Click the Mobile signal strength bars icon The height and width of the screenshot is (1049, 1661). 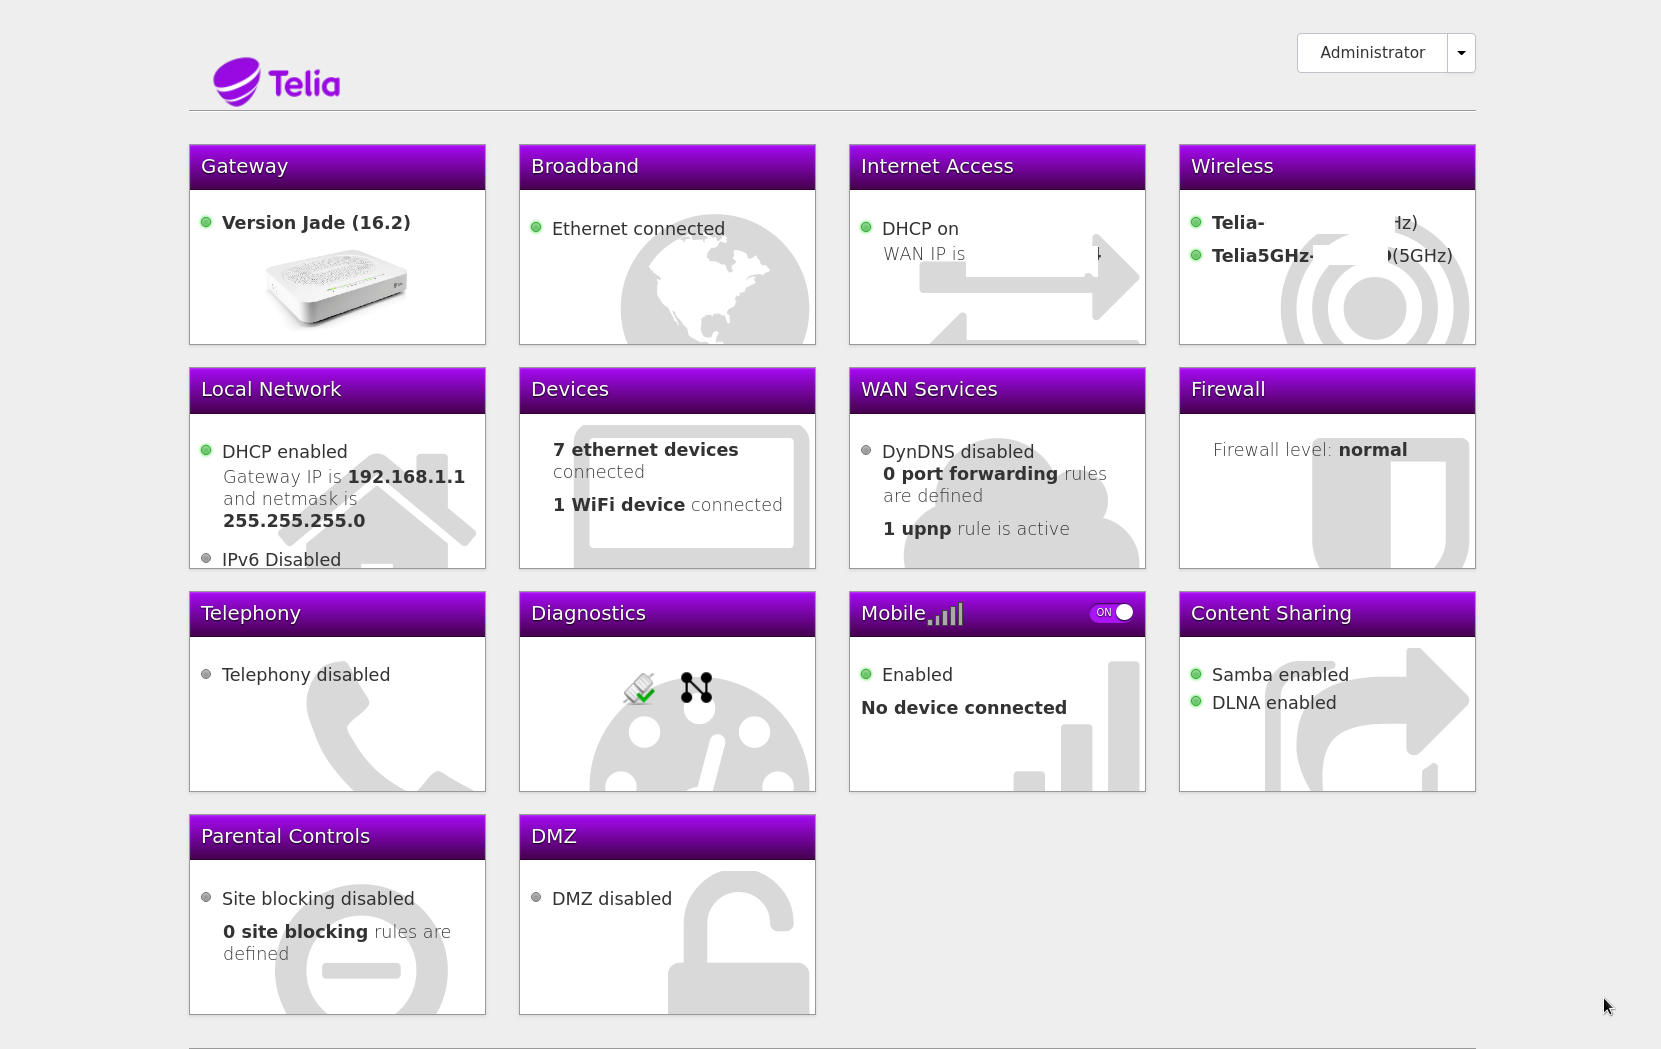point(945,614)
